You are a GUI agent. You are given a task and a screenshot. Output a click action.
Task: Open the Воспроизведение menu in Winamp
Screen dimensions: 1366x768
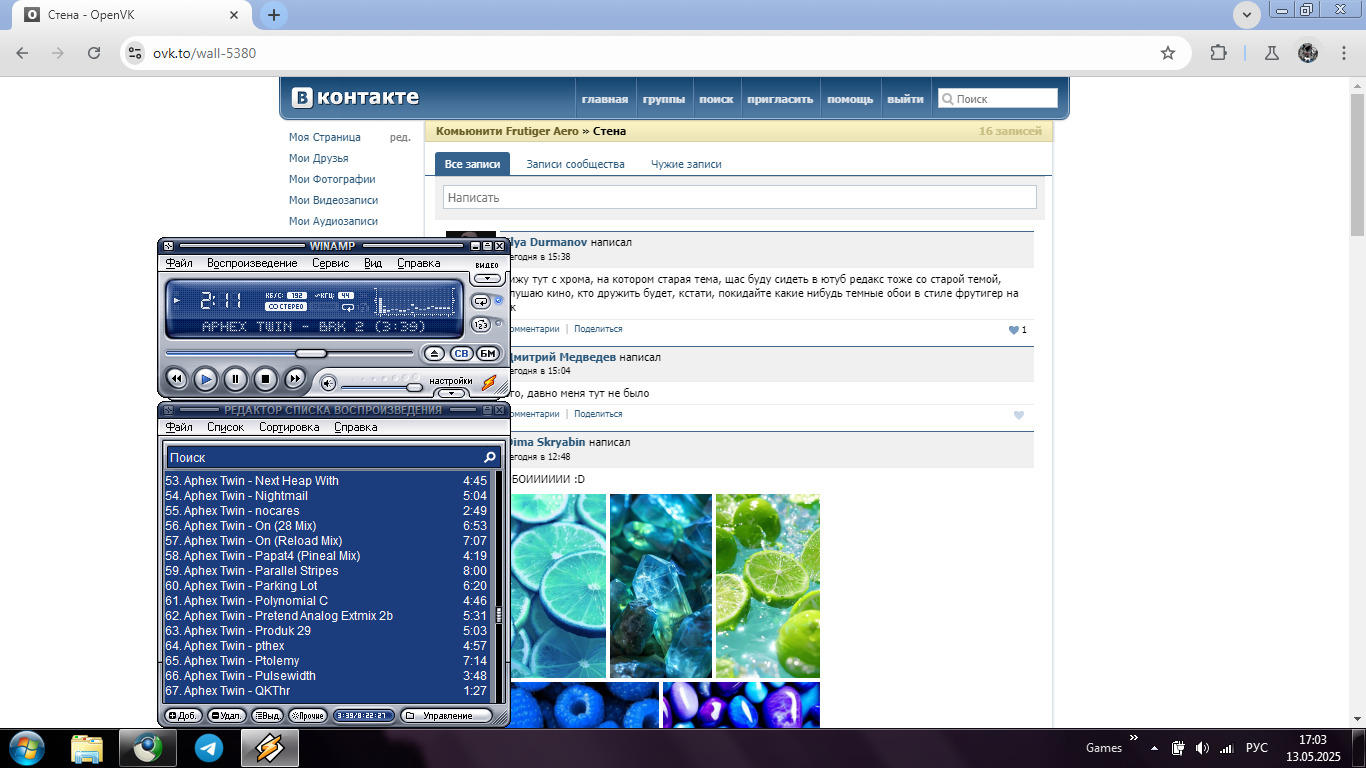252,263
